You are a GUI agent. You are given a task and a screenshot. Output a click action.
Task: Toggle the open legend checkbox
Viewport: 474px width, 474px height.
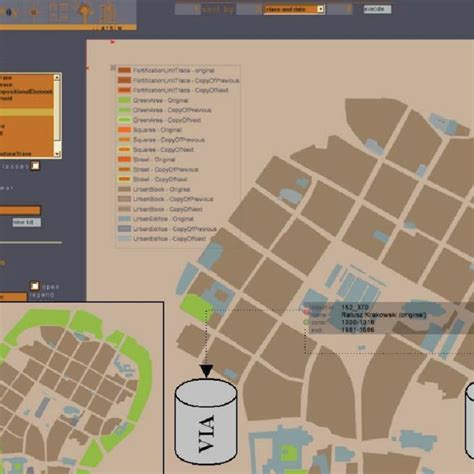(35, 286)
